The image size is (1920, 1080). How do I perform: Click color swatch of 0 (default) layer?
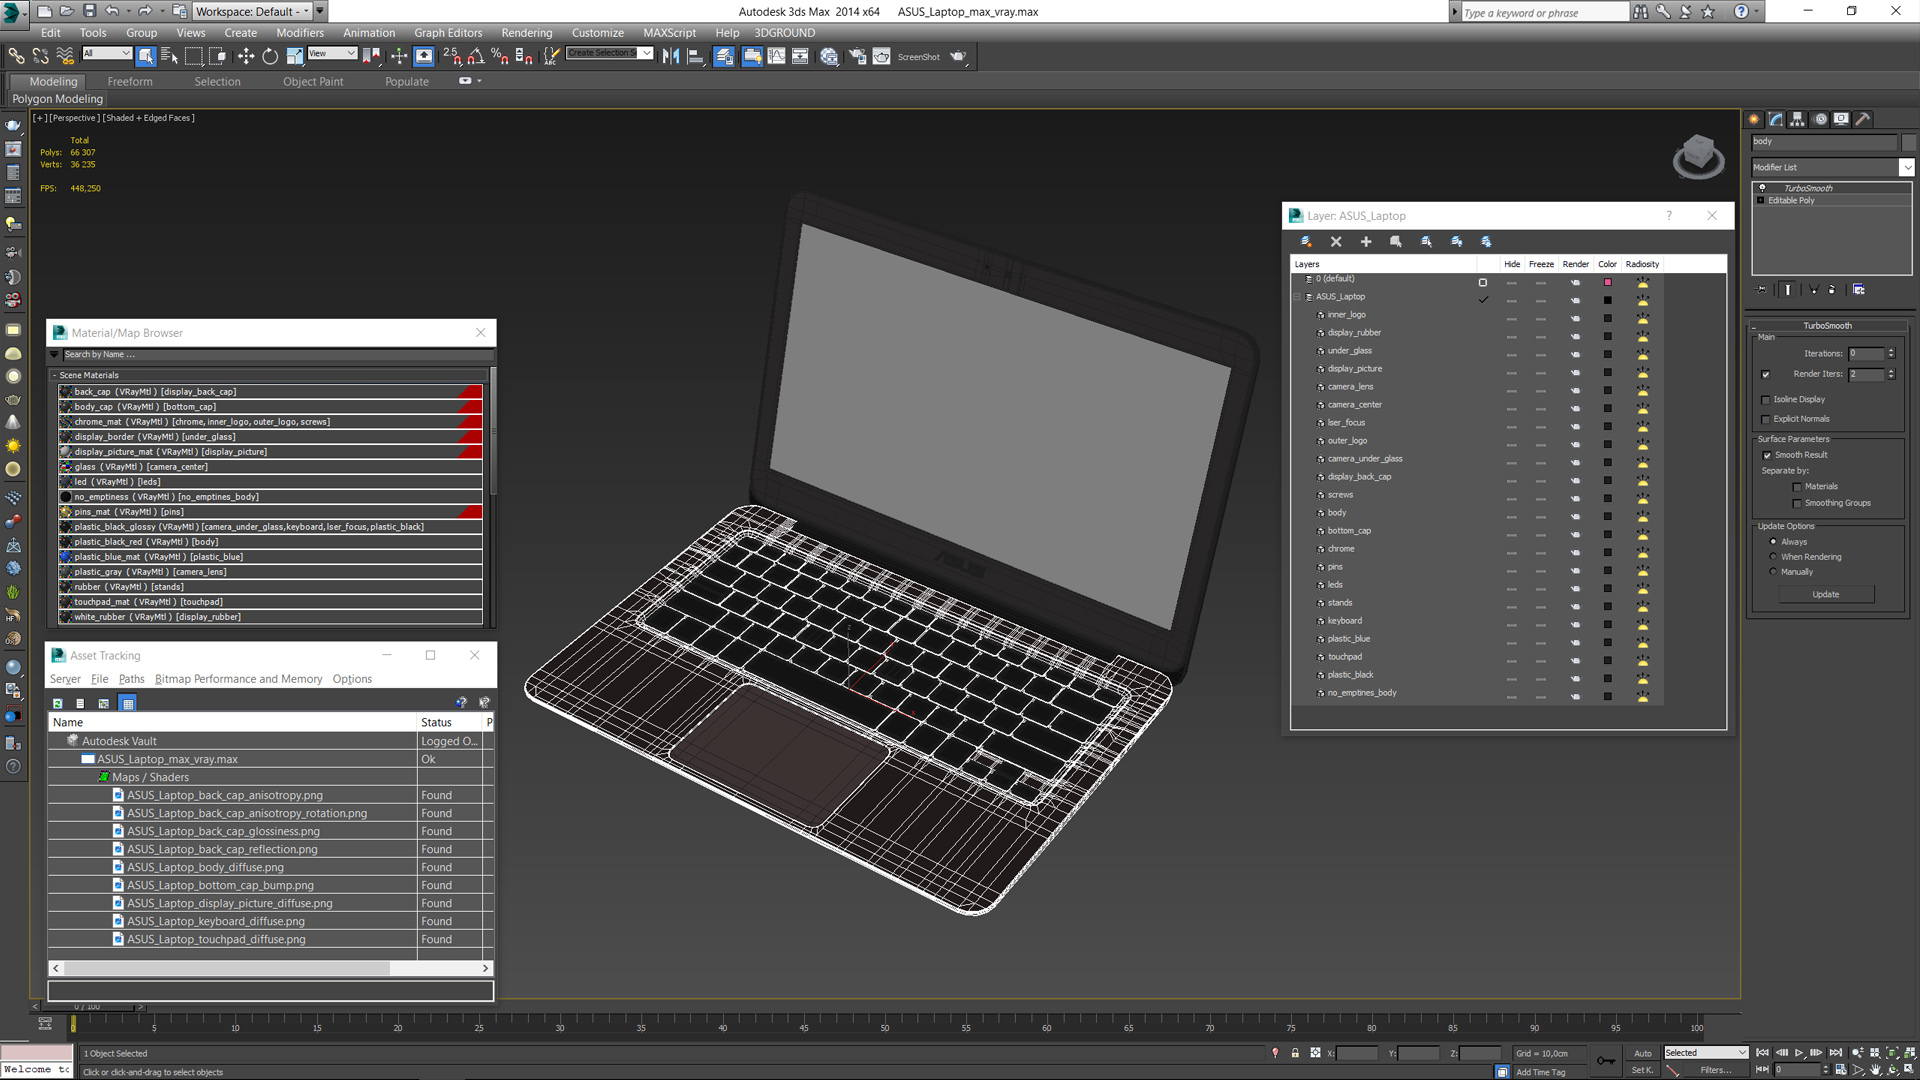[1607, 282]
